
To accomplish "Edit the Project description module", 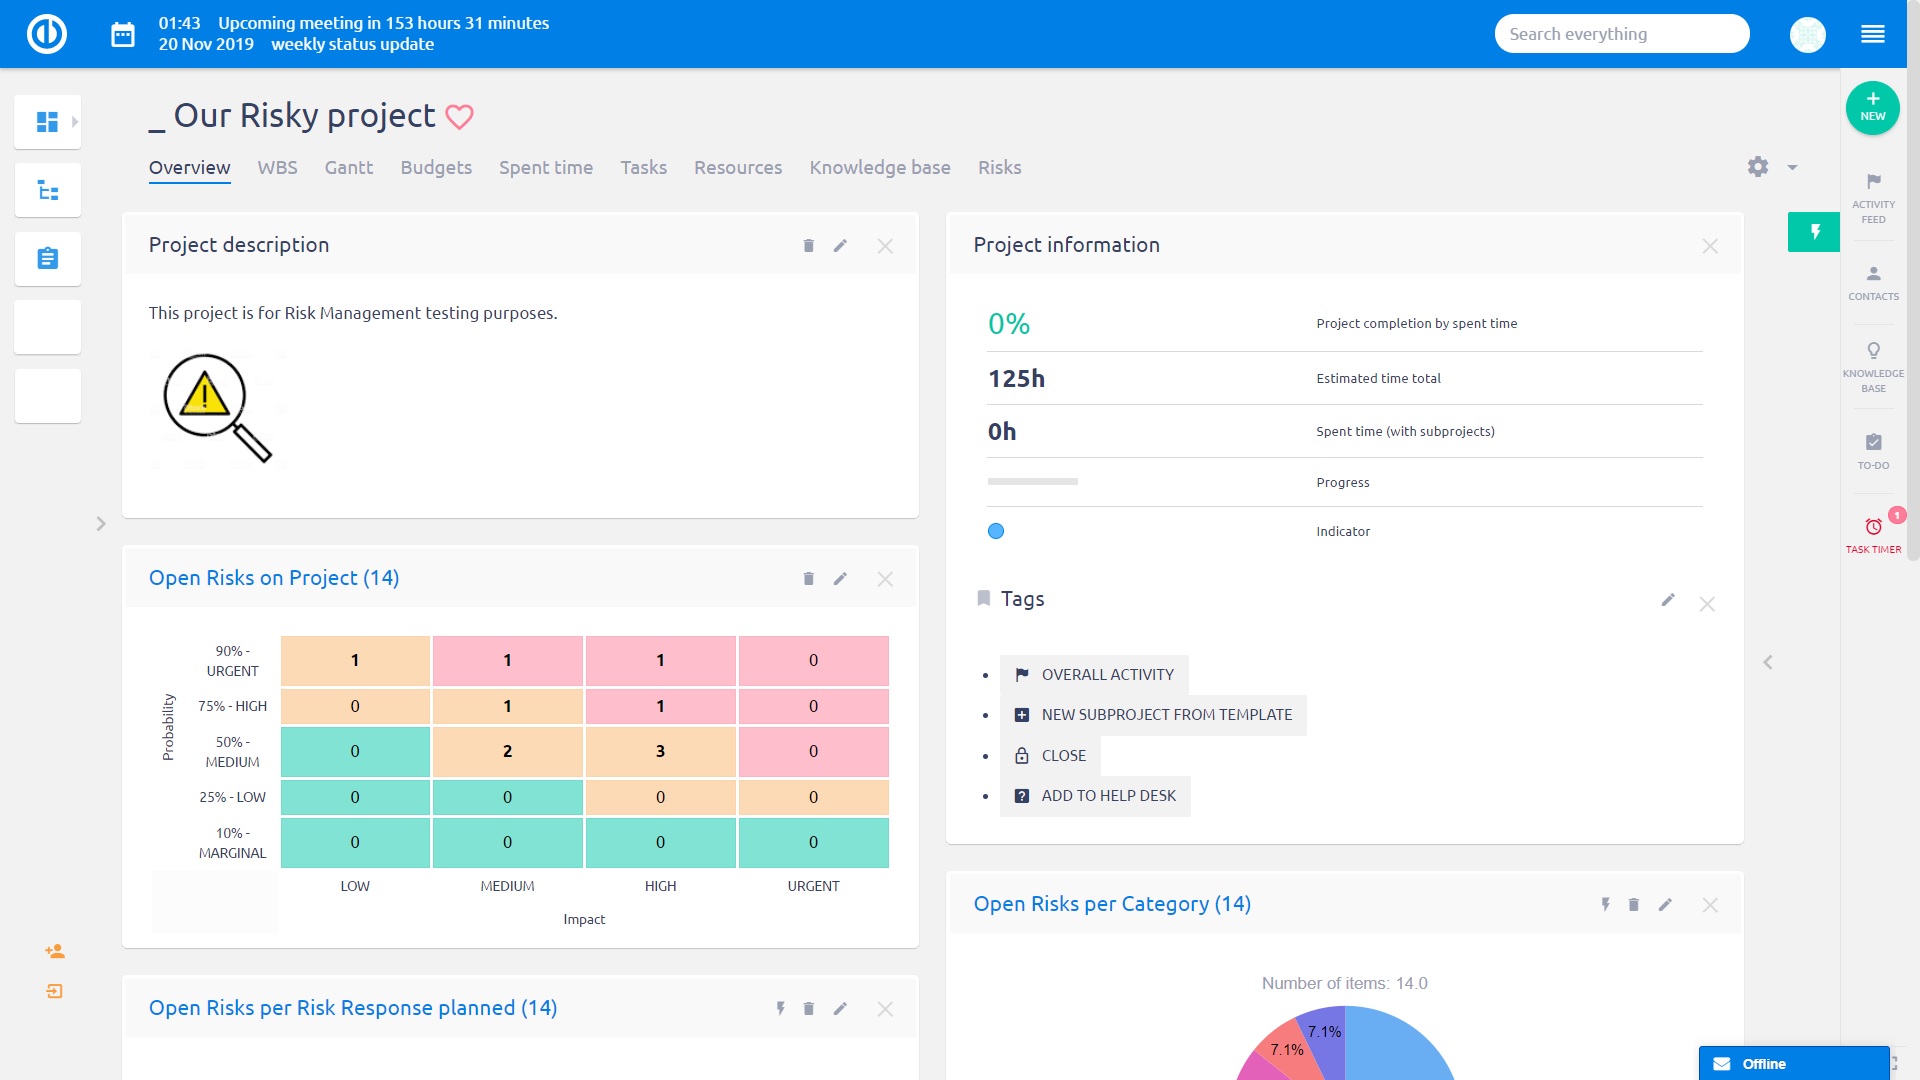I will pyautogui.click(x=840, y=246).
